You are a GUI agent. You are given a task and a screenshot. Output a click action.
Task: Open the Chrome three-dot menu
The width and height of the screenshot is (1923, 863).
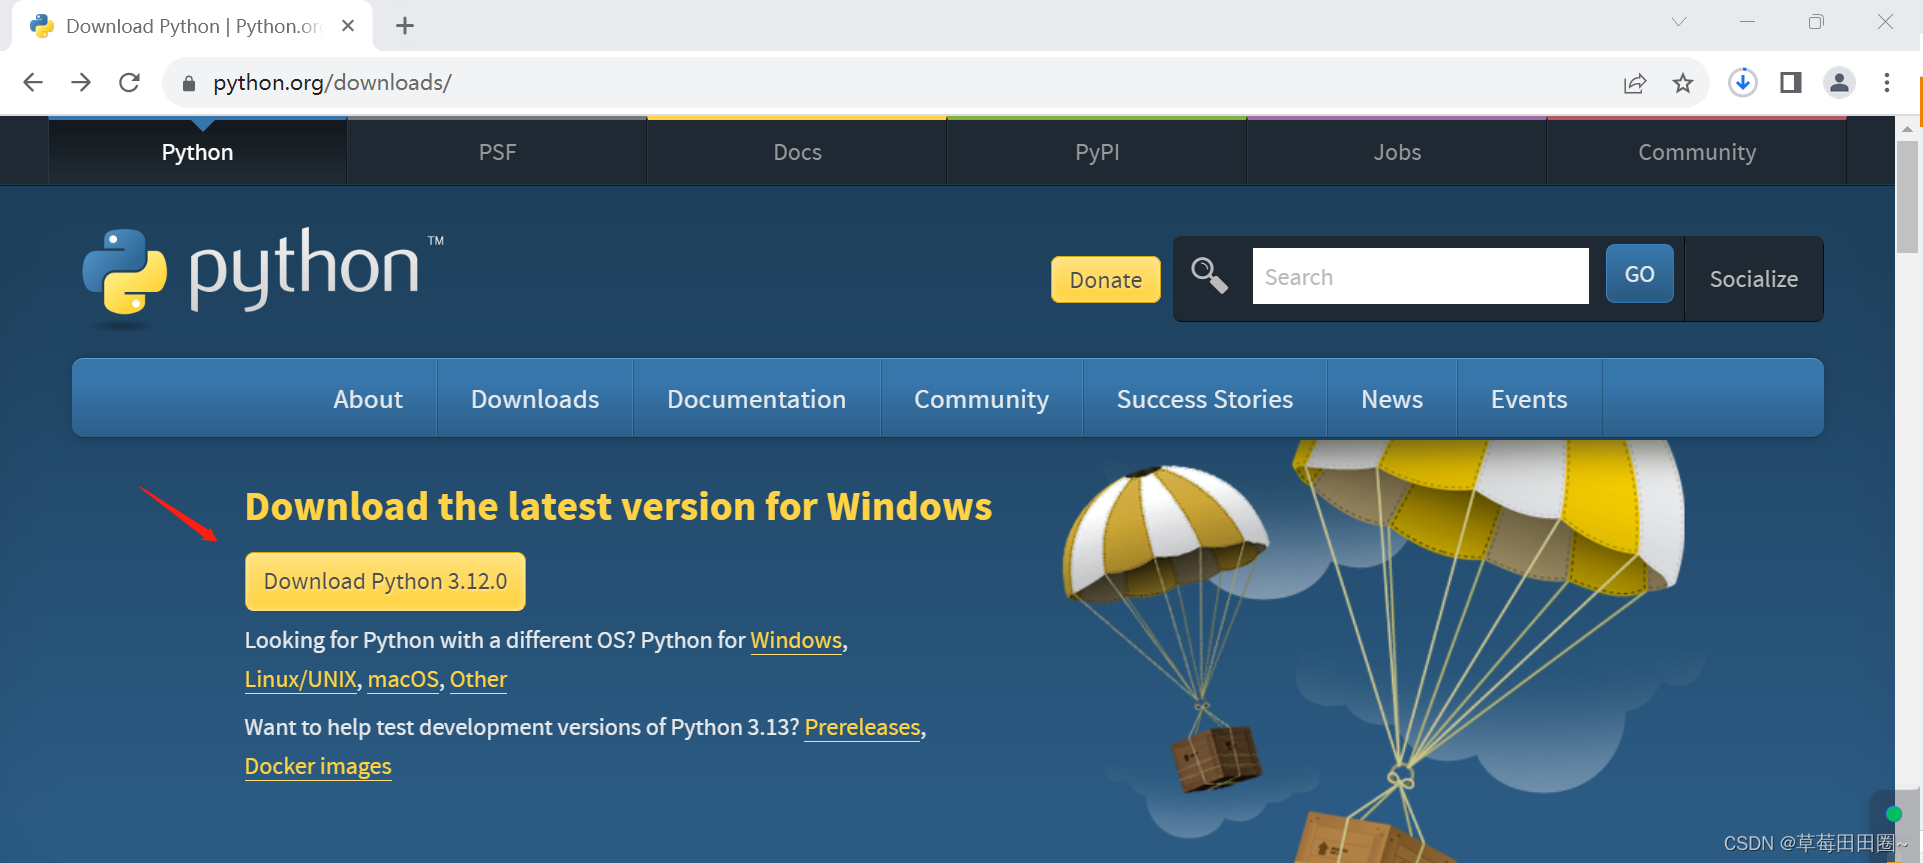pos(1887,82)
